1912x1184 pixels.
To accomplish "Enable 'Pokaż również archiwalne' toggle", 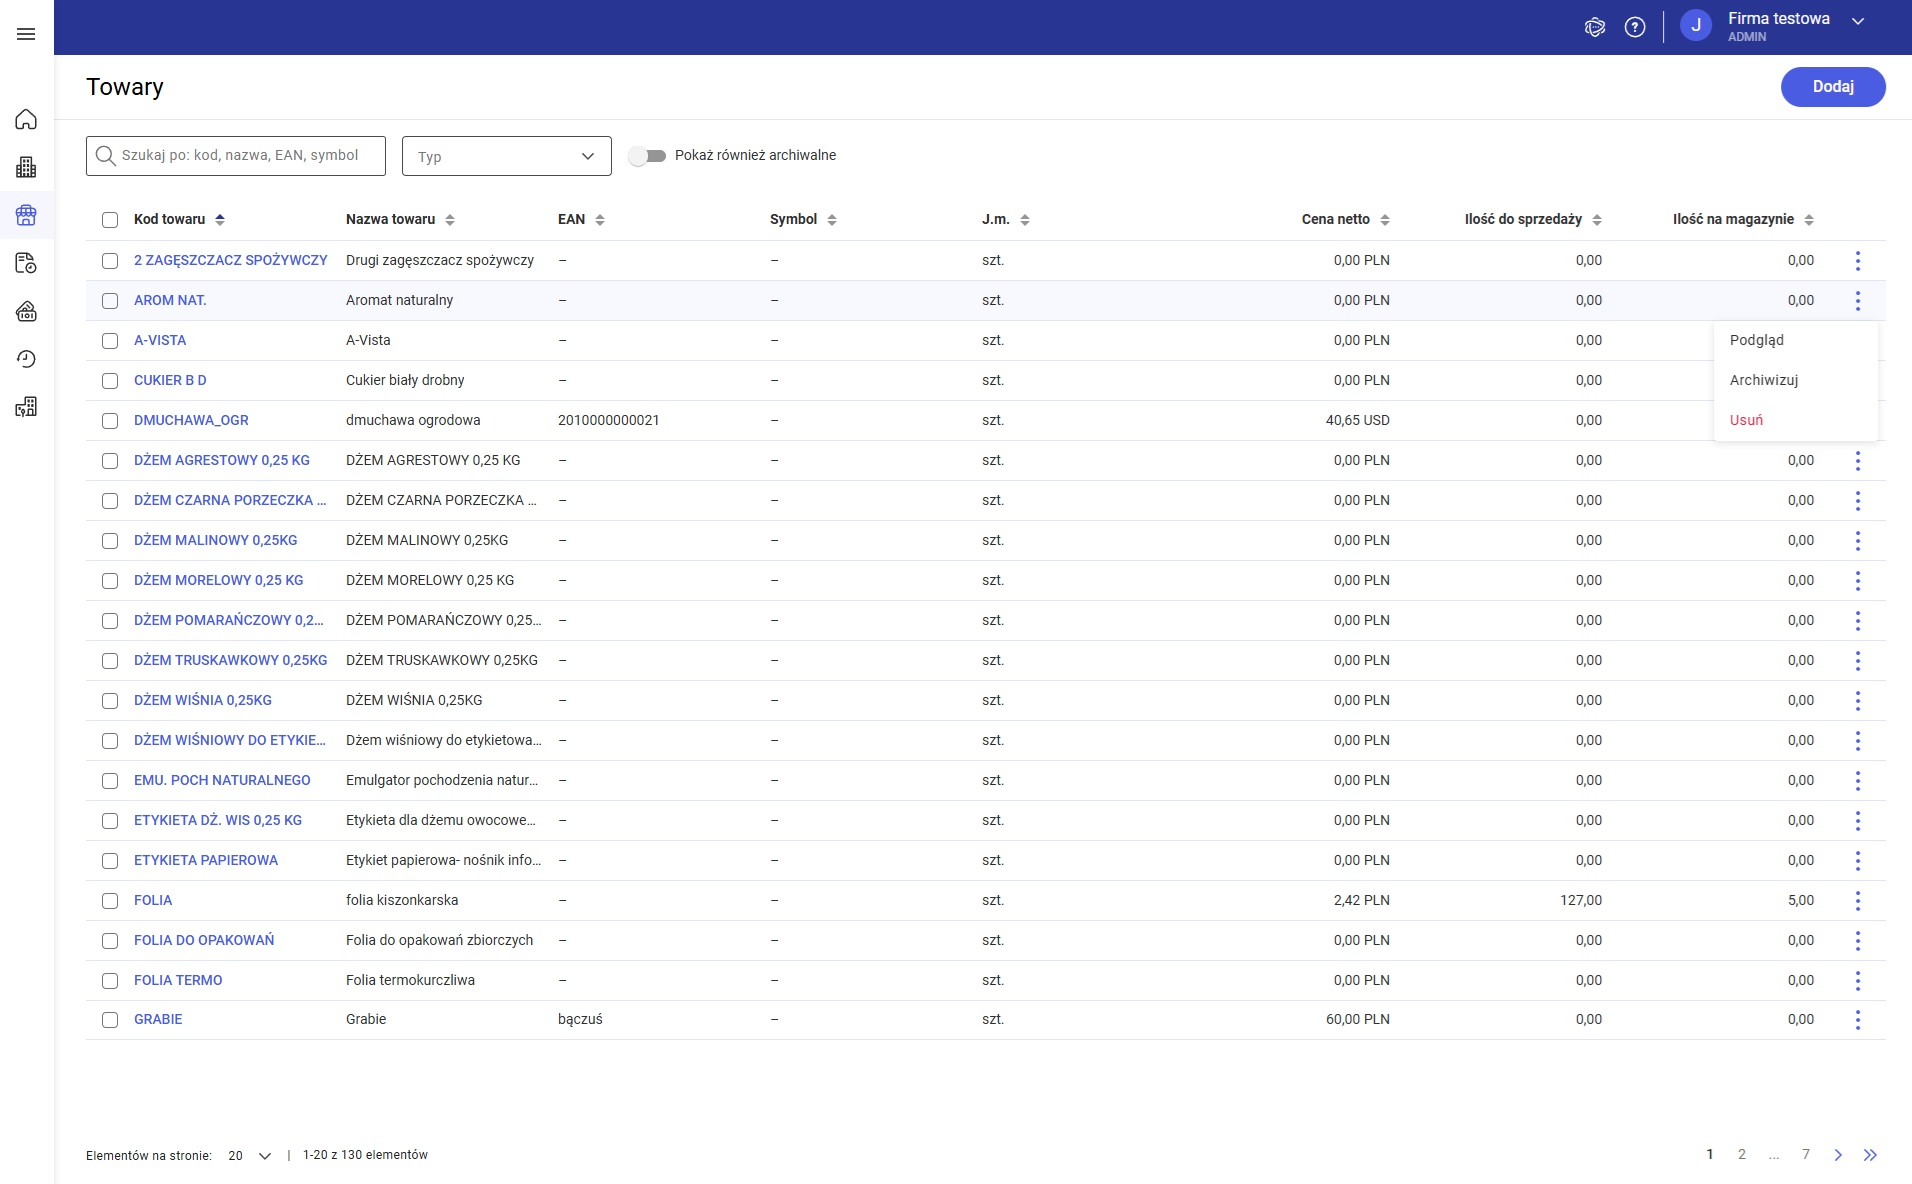I will click(647, 156).
